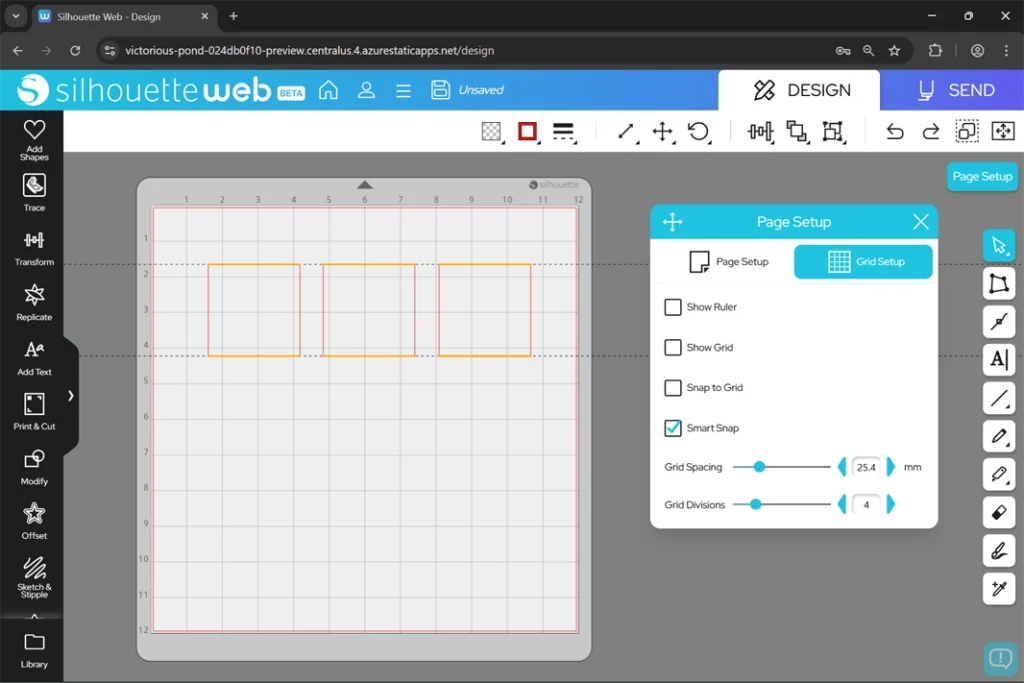Select the Eraser tool on right toolbar
The height and width of the screenshot is (683, 1024).
pos(998,512)
